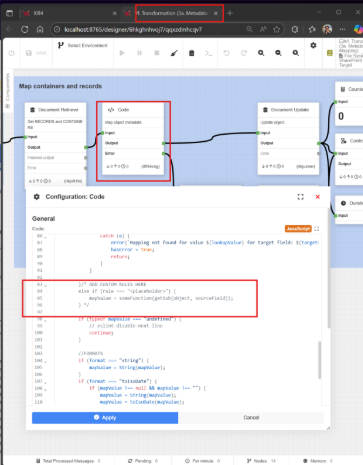Screen dimensions: 363x465
Task: Open the browser extensions icon
Action: click(x=295, y=29)
